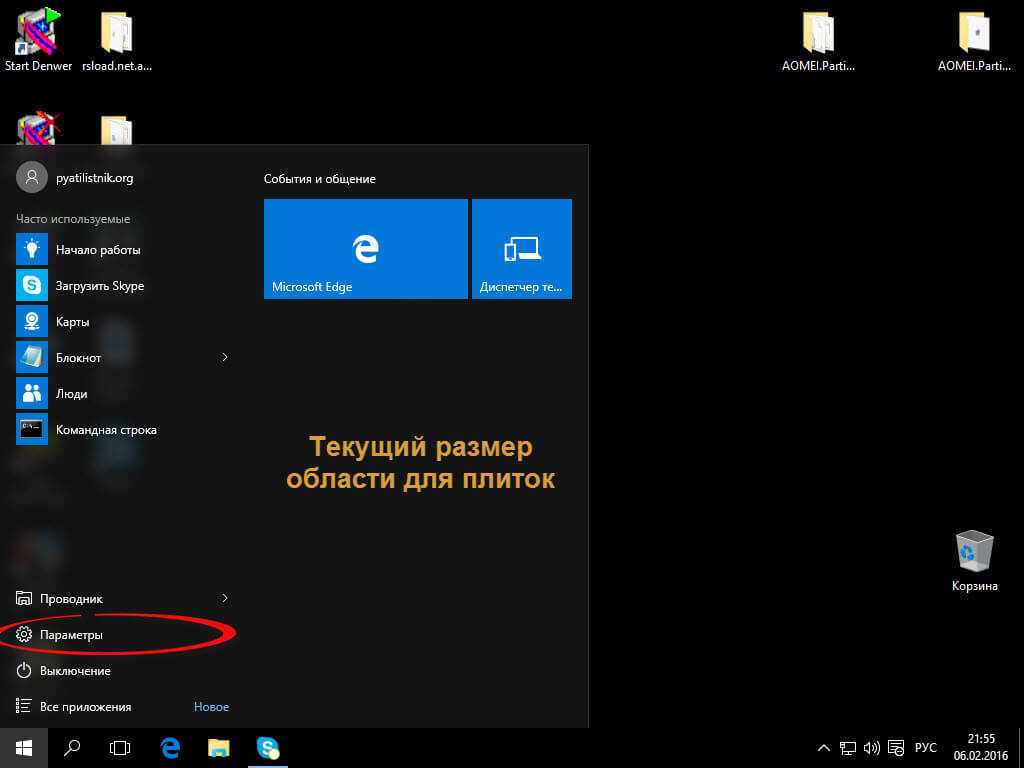Show hidden system tray icons
Viewport: 1024px width, 768px height.
[823, 747]
